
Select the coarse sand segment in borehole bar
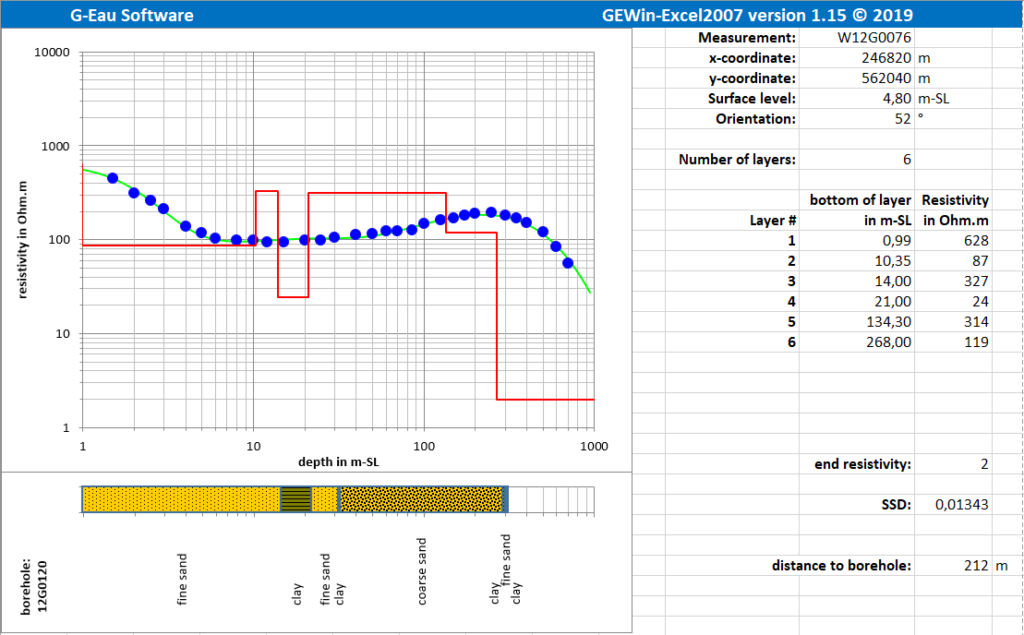coord(419,499)
